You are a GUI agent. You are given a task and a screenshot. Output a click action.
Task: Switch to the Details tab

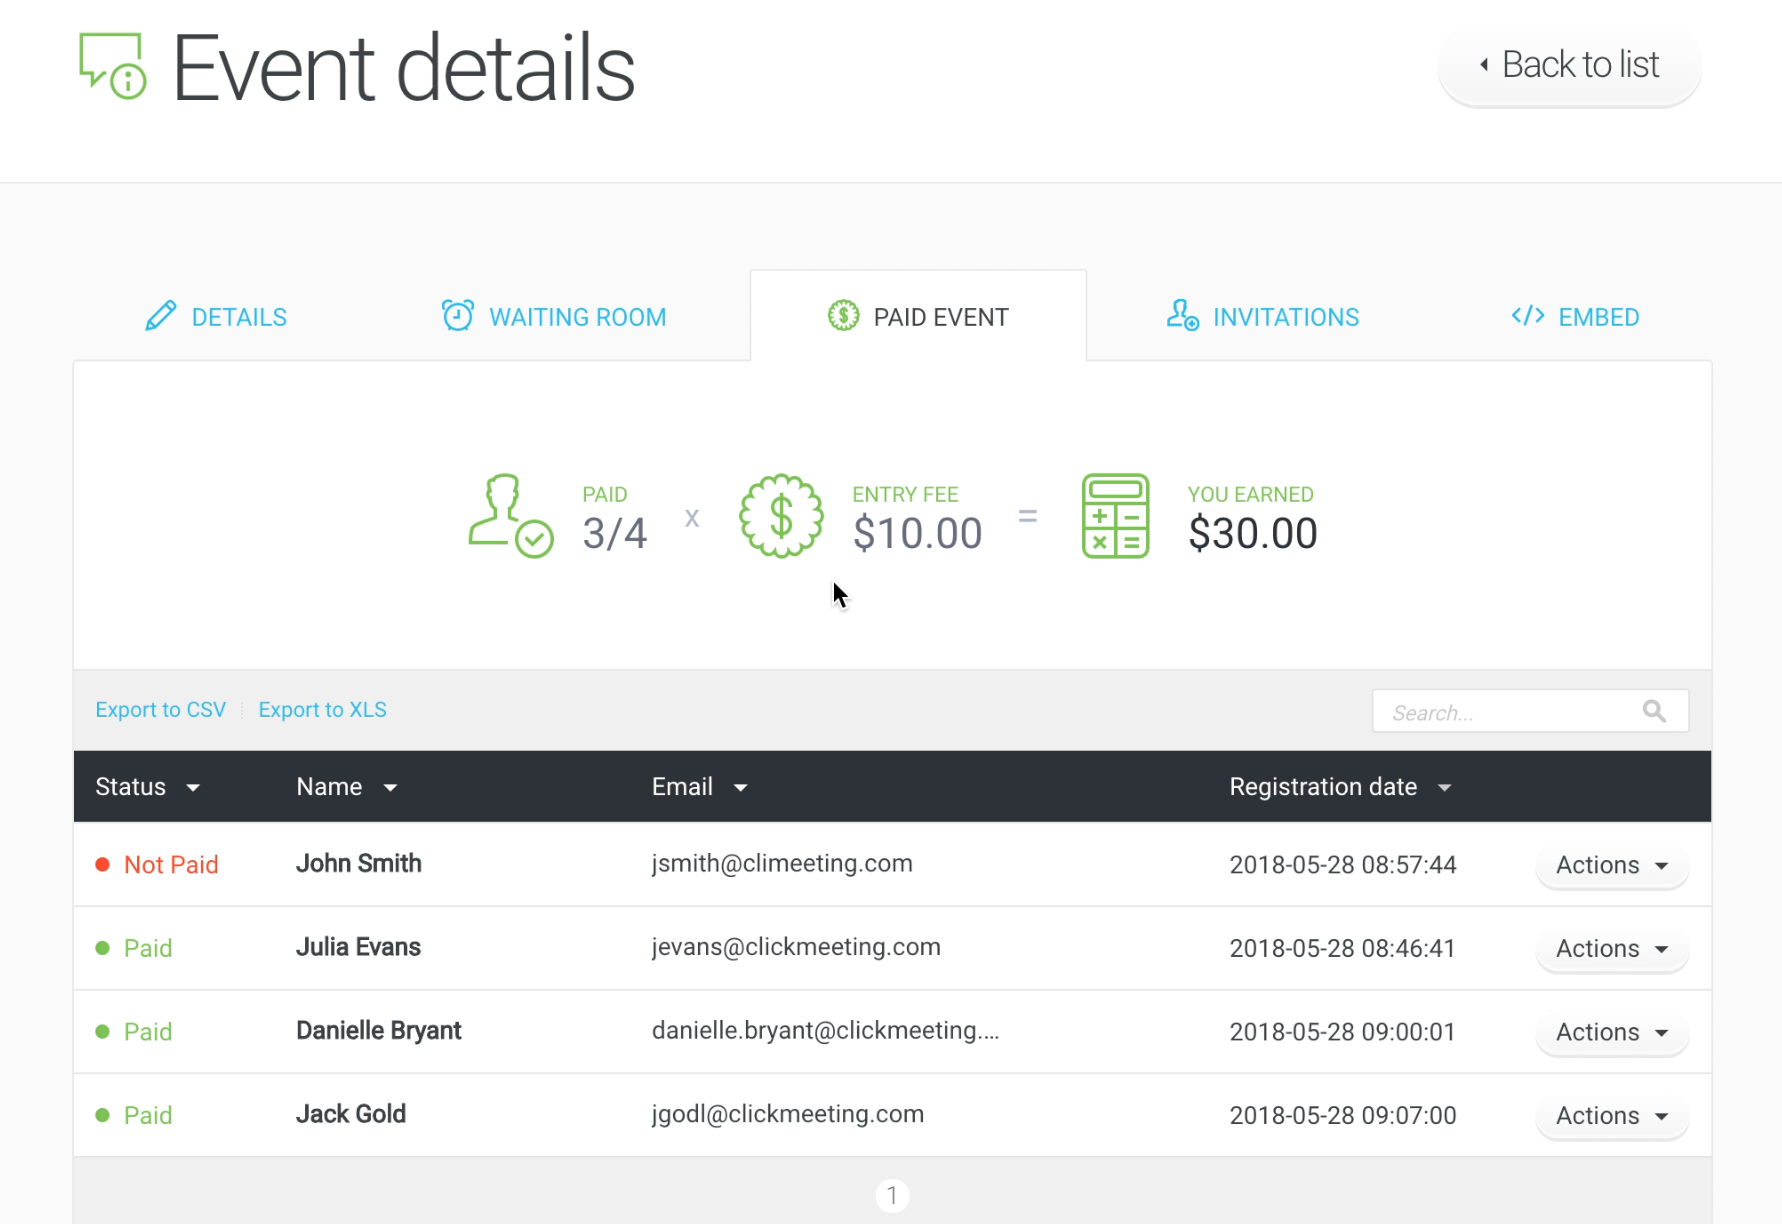pyautogui.click(x=217, y=317)
